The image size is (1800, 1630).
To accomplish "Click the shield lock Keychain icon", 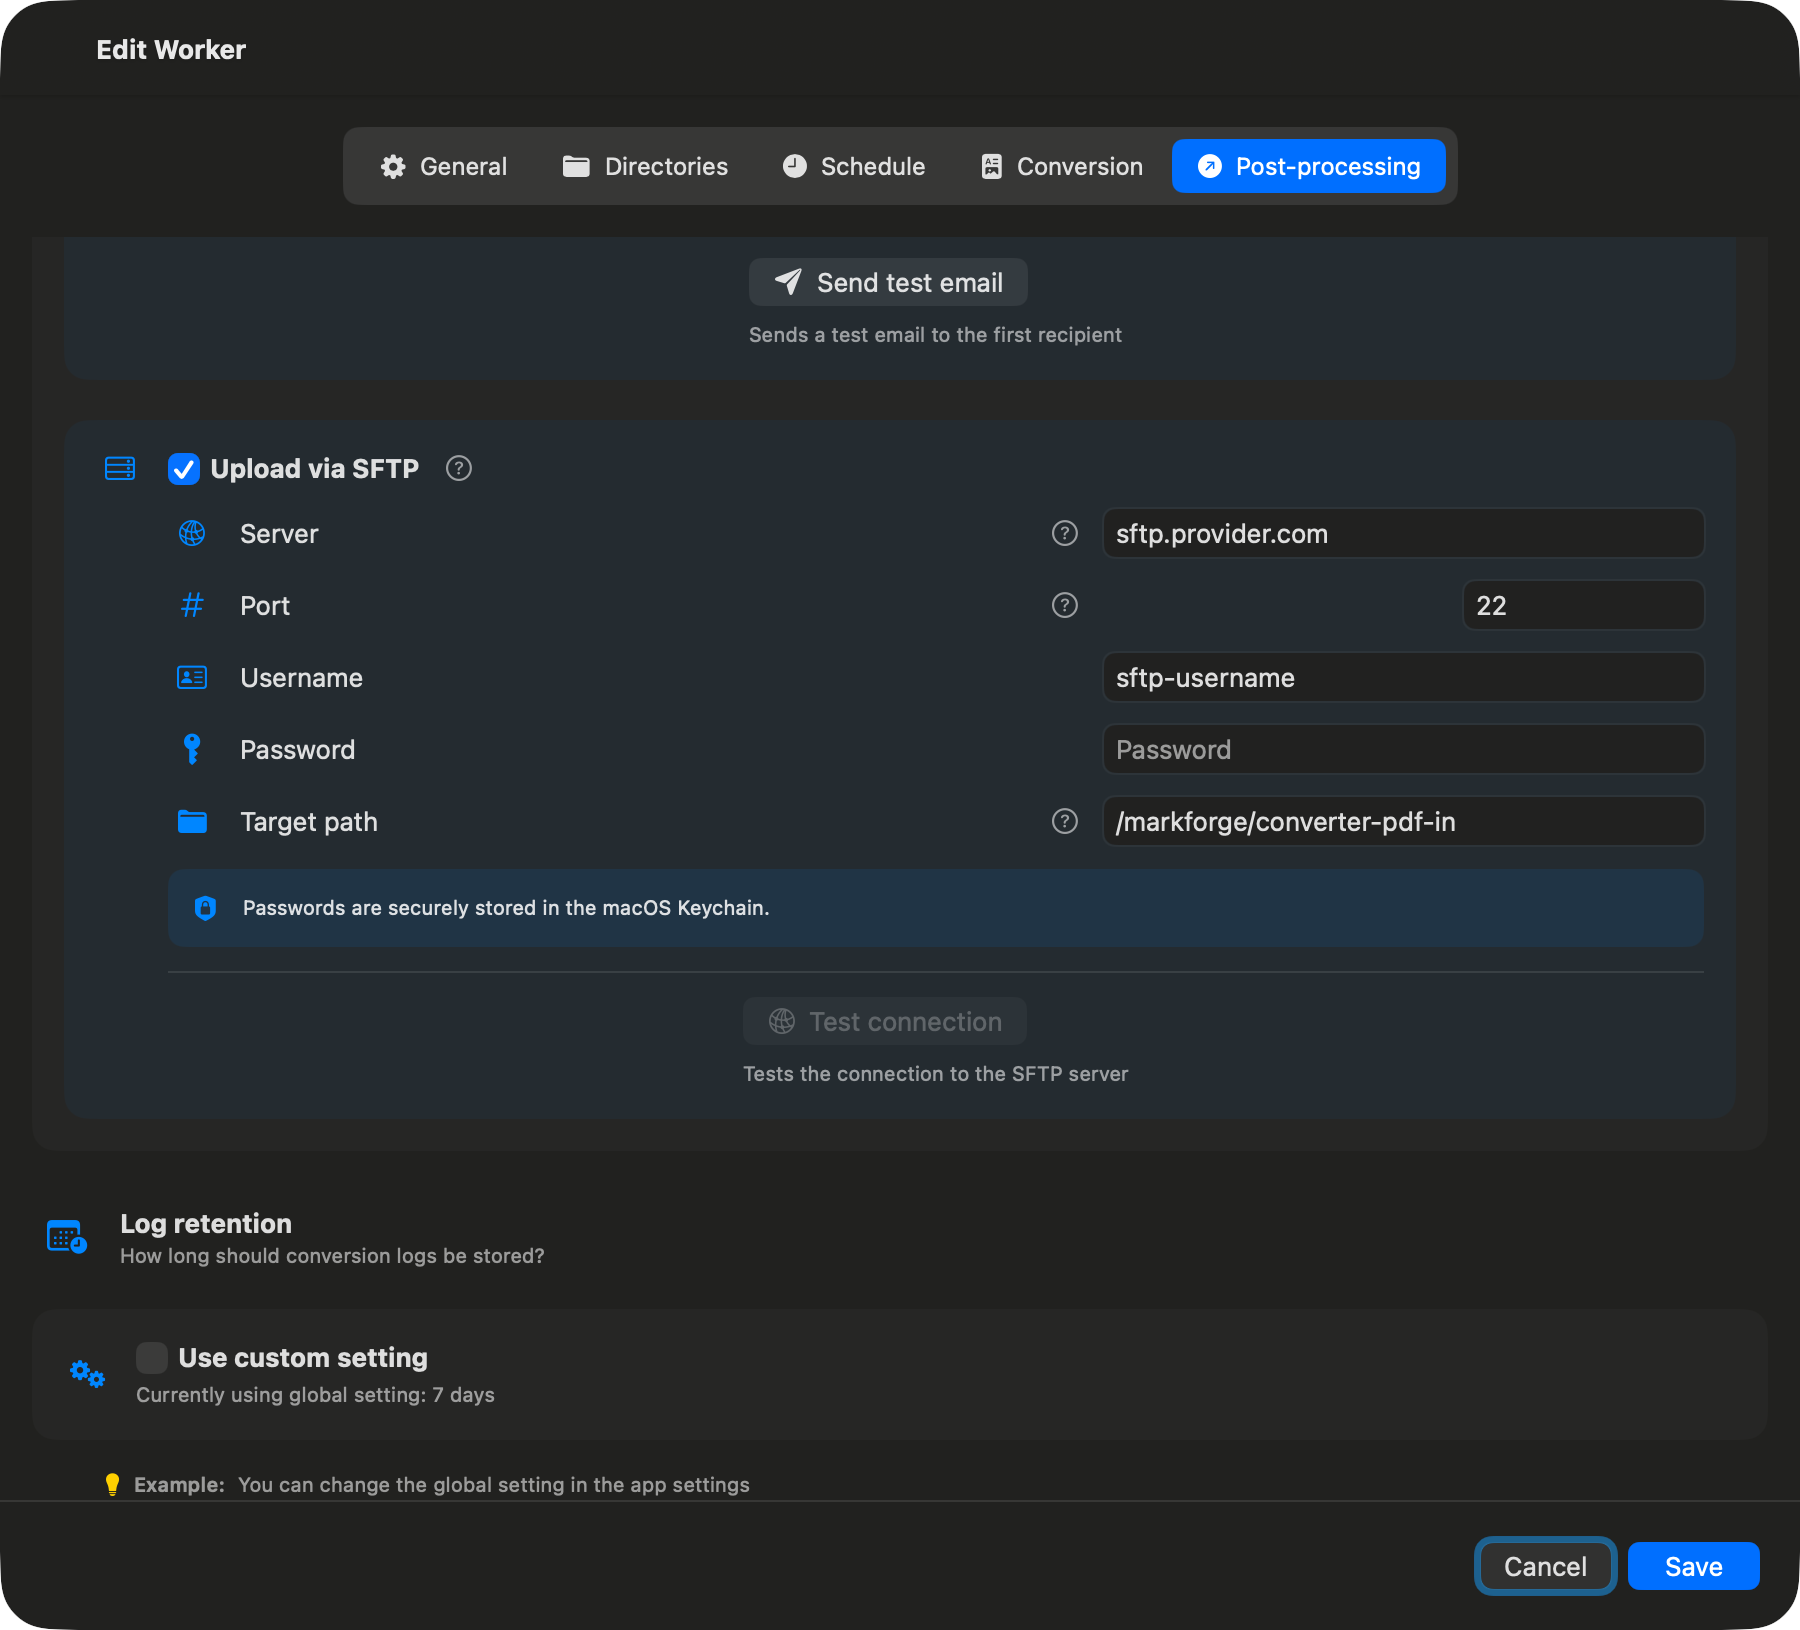I will [205, 908].
